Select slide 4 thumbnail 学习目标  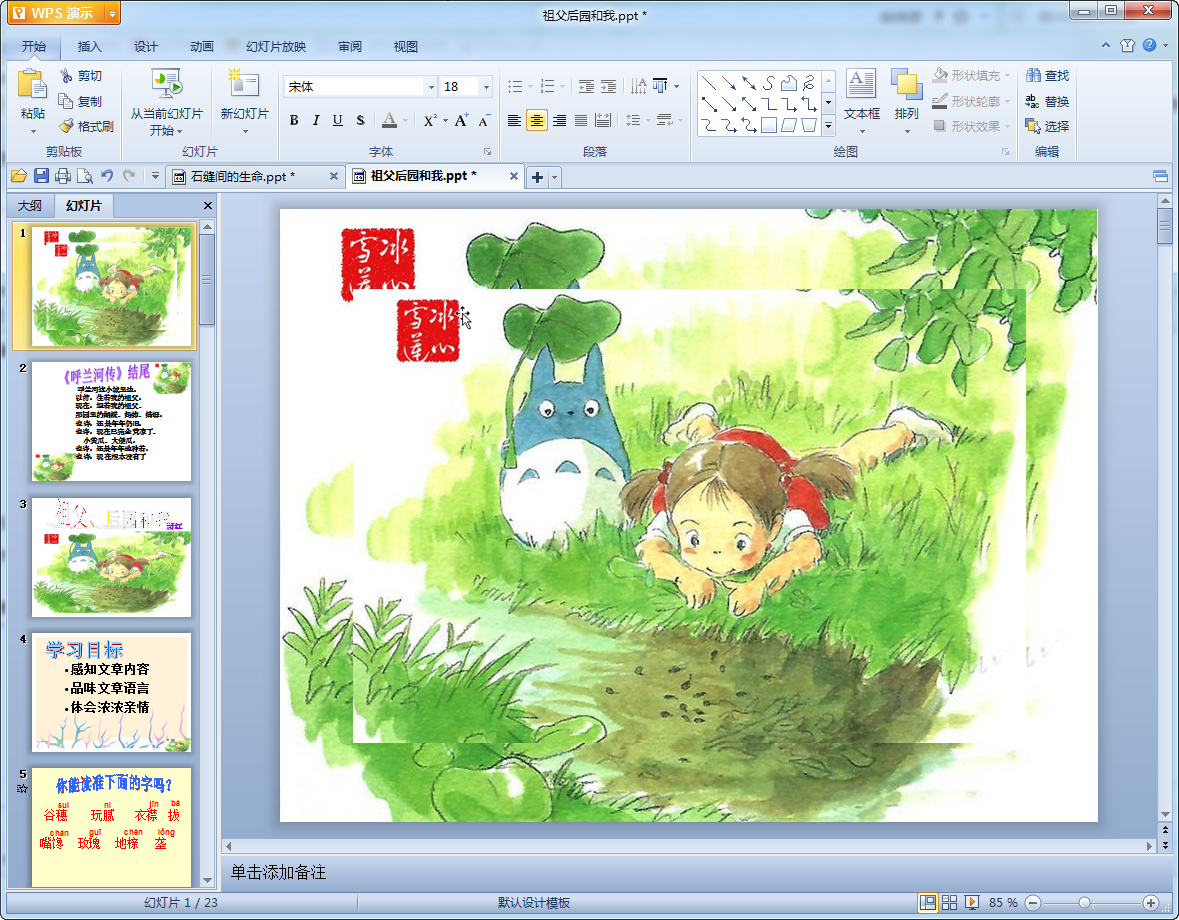tap(111, 692)
